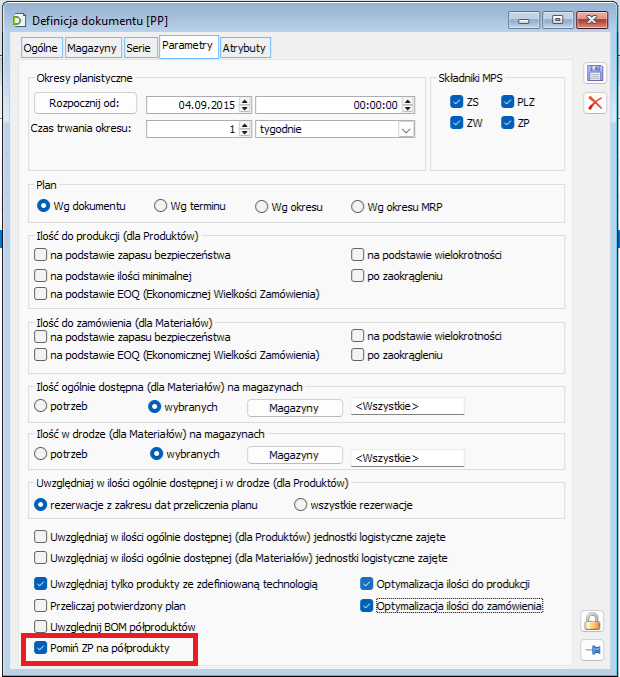Select 'potrzeb' for quantity in transit
Screen dimensions: 620x677
click(x=41, y=454)
